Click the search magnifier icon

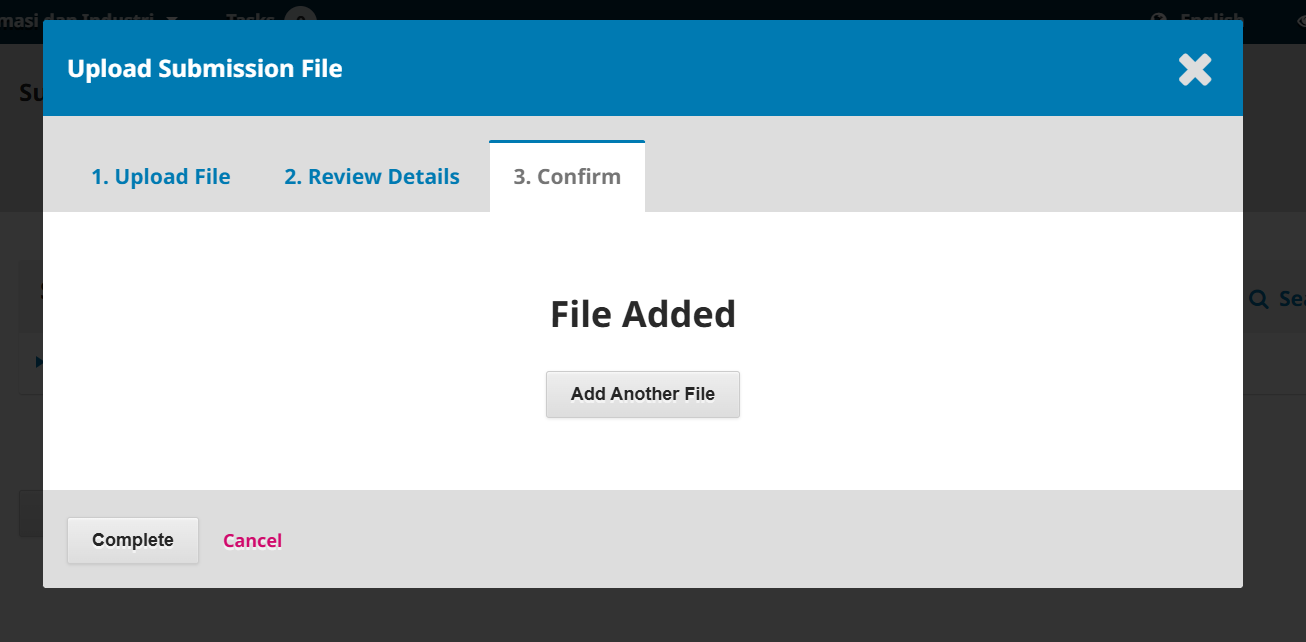coord(1259,298)
